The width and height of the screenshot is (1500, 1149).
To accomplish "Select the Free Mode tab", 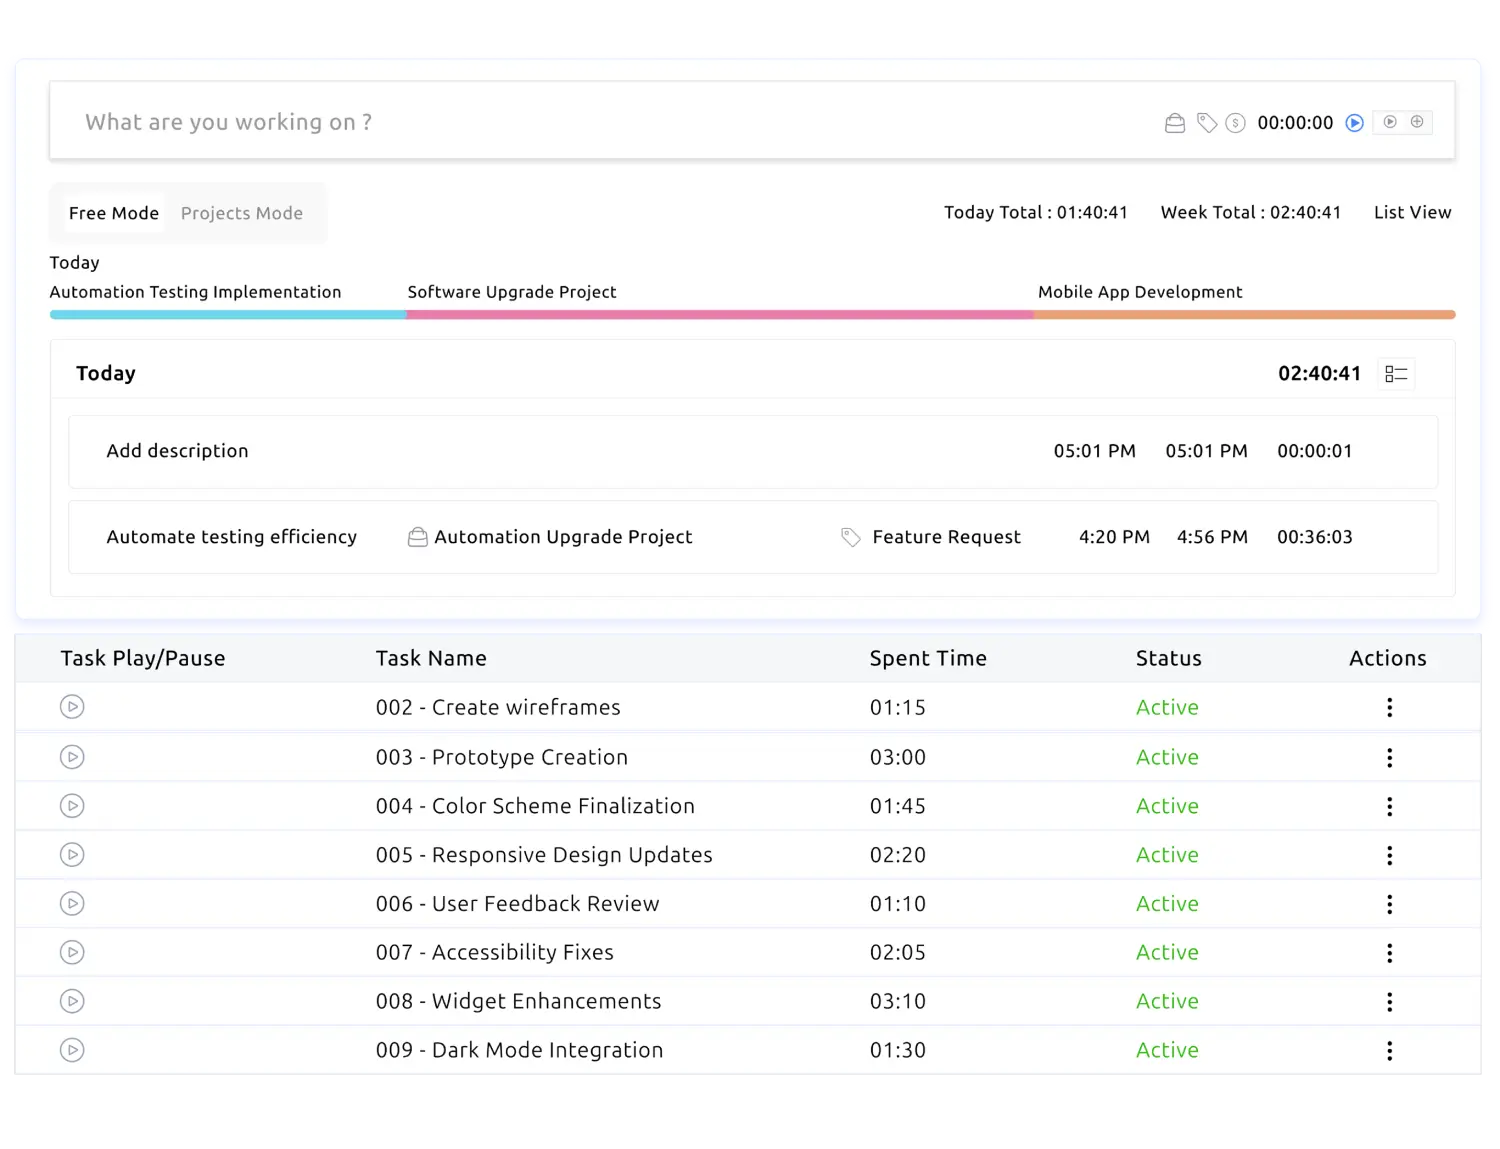I will pos(113,213).
